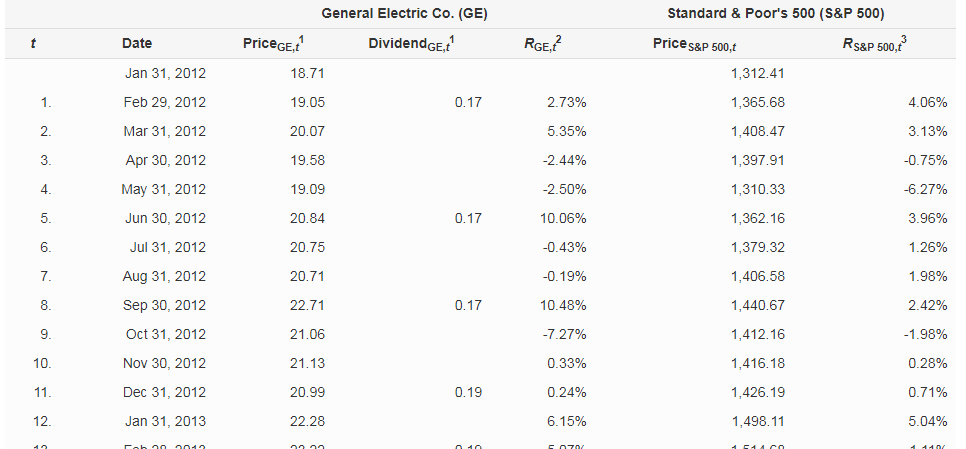Click the Date column header

(137, 43)
